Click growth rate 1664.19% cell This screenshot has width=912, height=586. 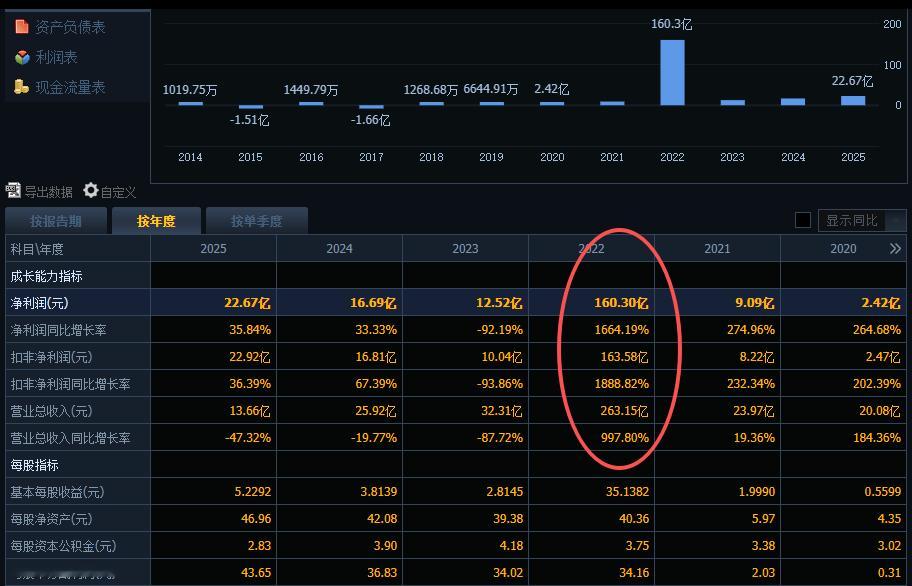coord(621,330)
